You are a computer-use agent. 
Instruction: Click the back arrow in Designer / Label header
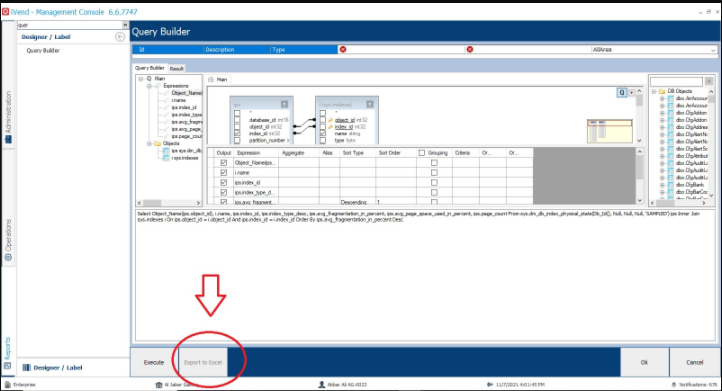tap(120, 37)
